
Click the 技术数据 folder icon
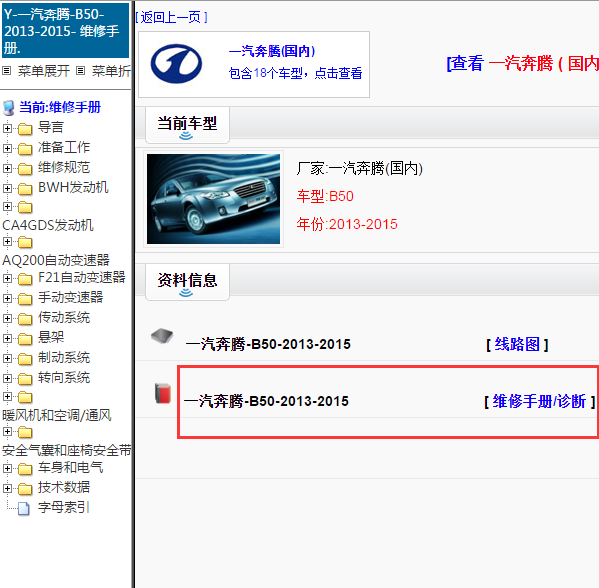tap(25, 489)
